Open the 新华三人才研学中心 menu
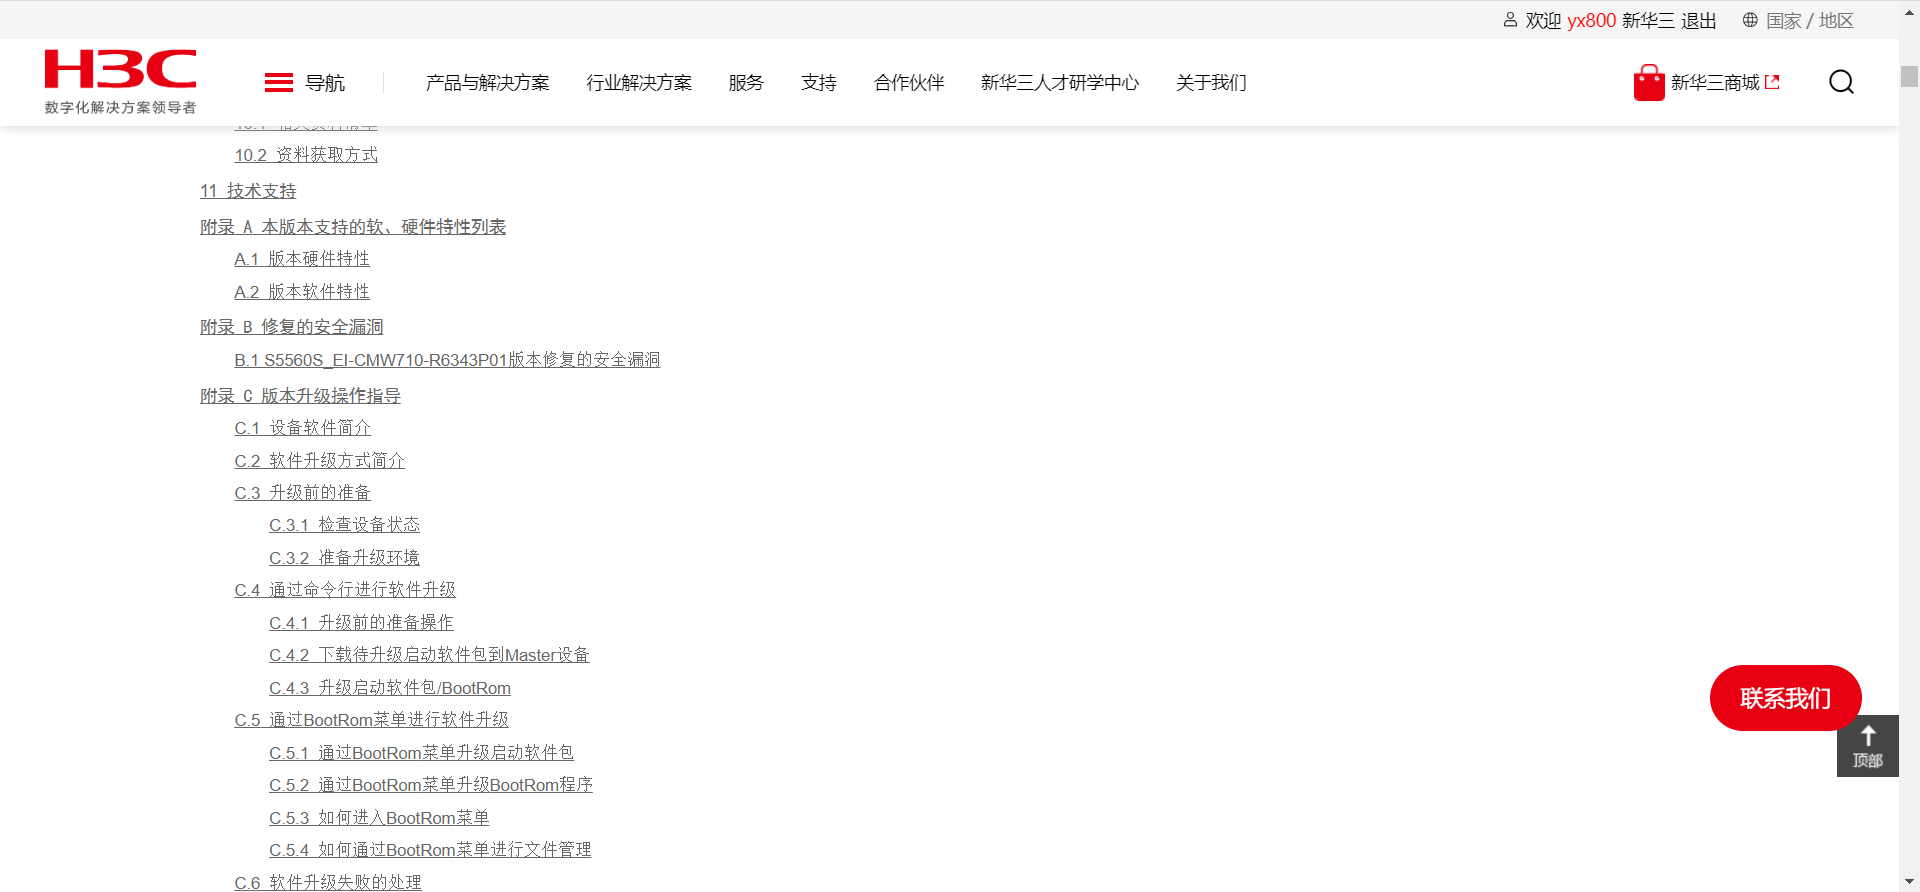Screen dimensions: 1920x892 coord(1060,83)
